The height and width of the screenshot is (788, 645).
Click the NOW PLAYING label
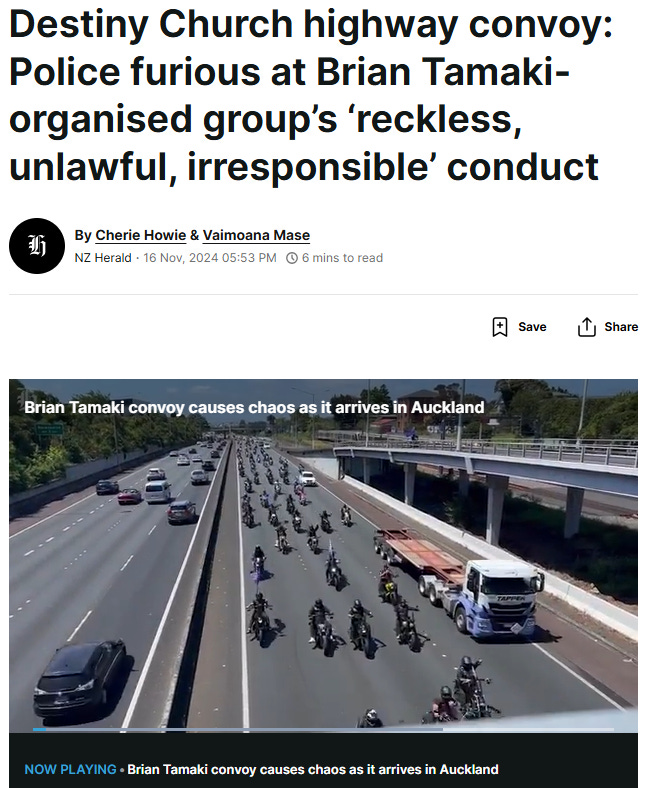click(70, 769)
